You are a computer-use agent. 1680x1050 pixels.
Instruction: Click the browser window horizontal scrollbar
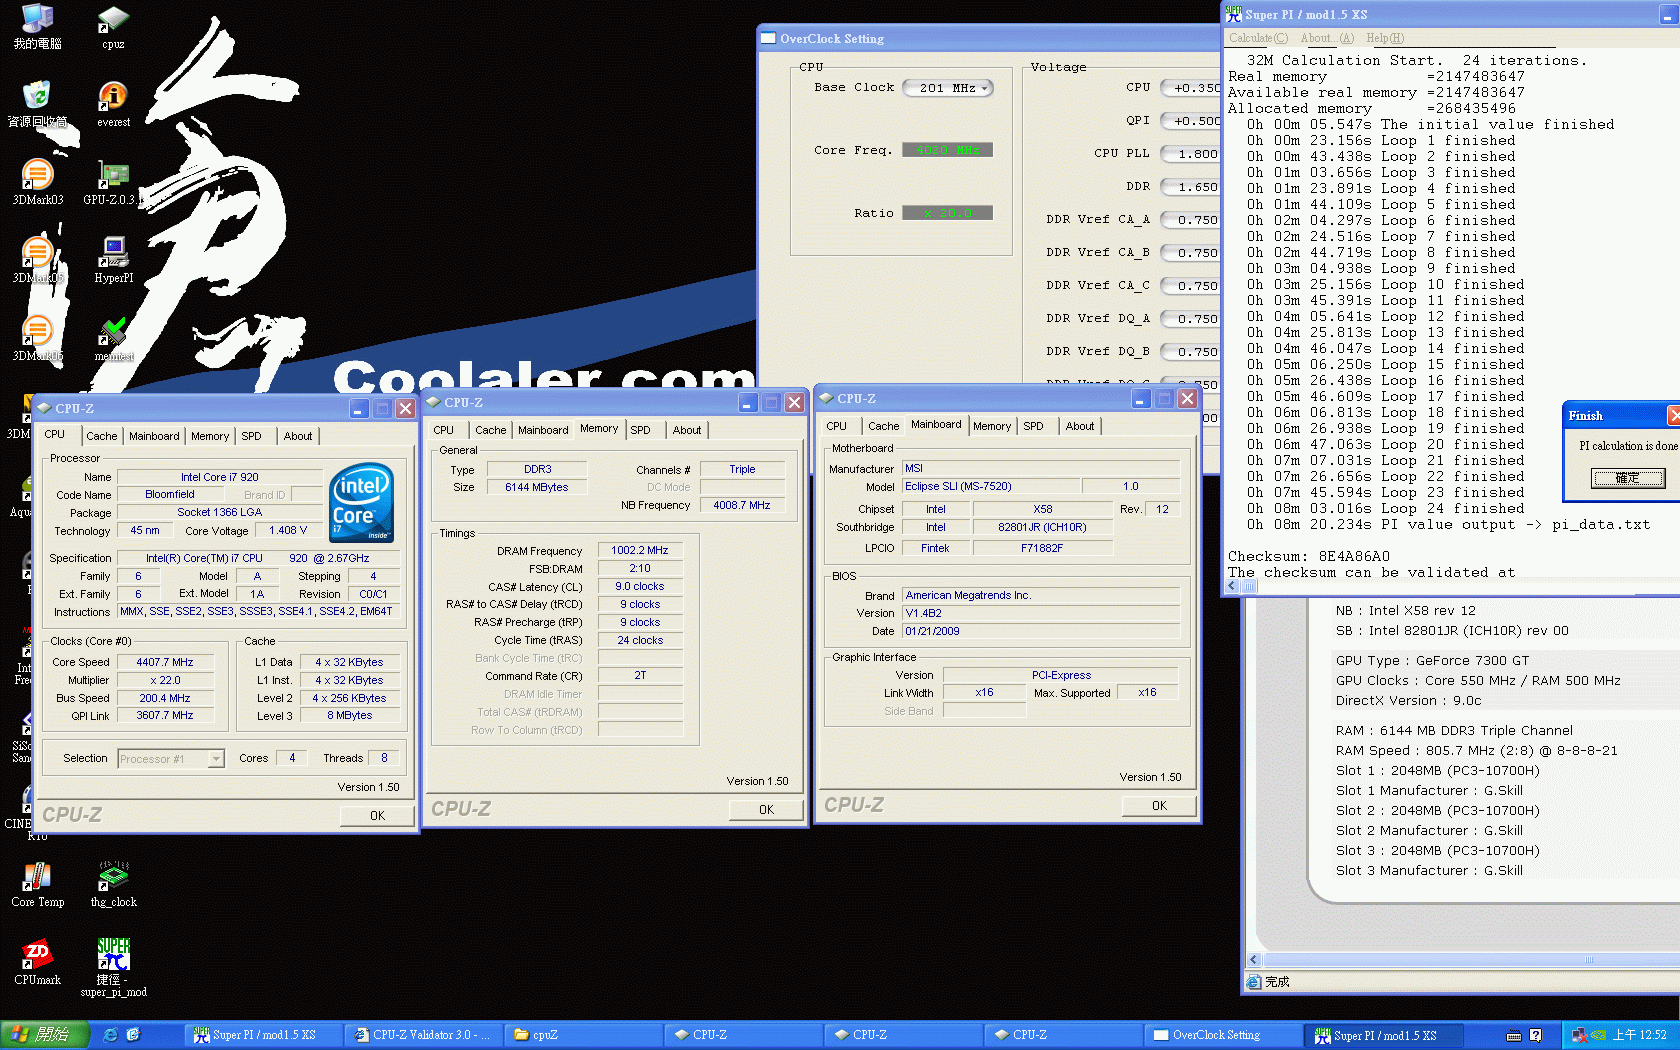[1463, 960]
